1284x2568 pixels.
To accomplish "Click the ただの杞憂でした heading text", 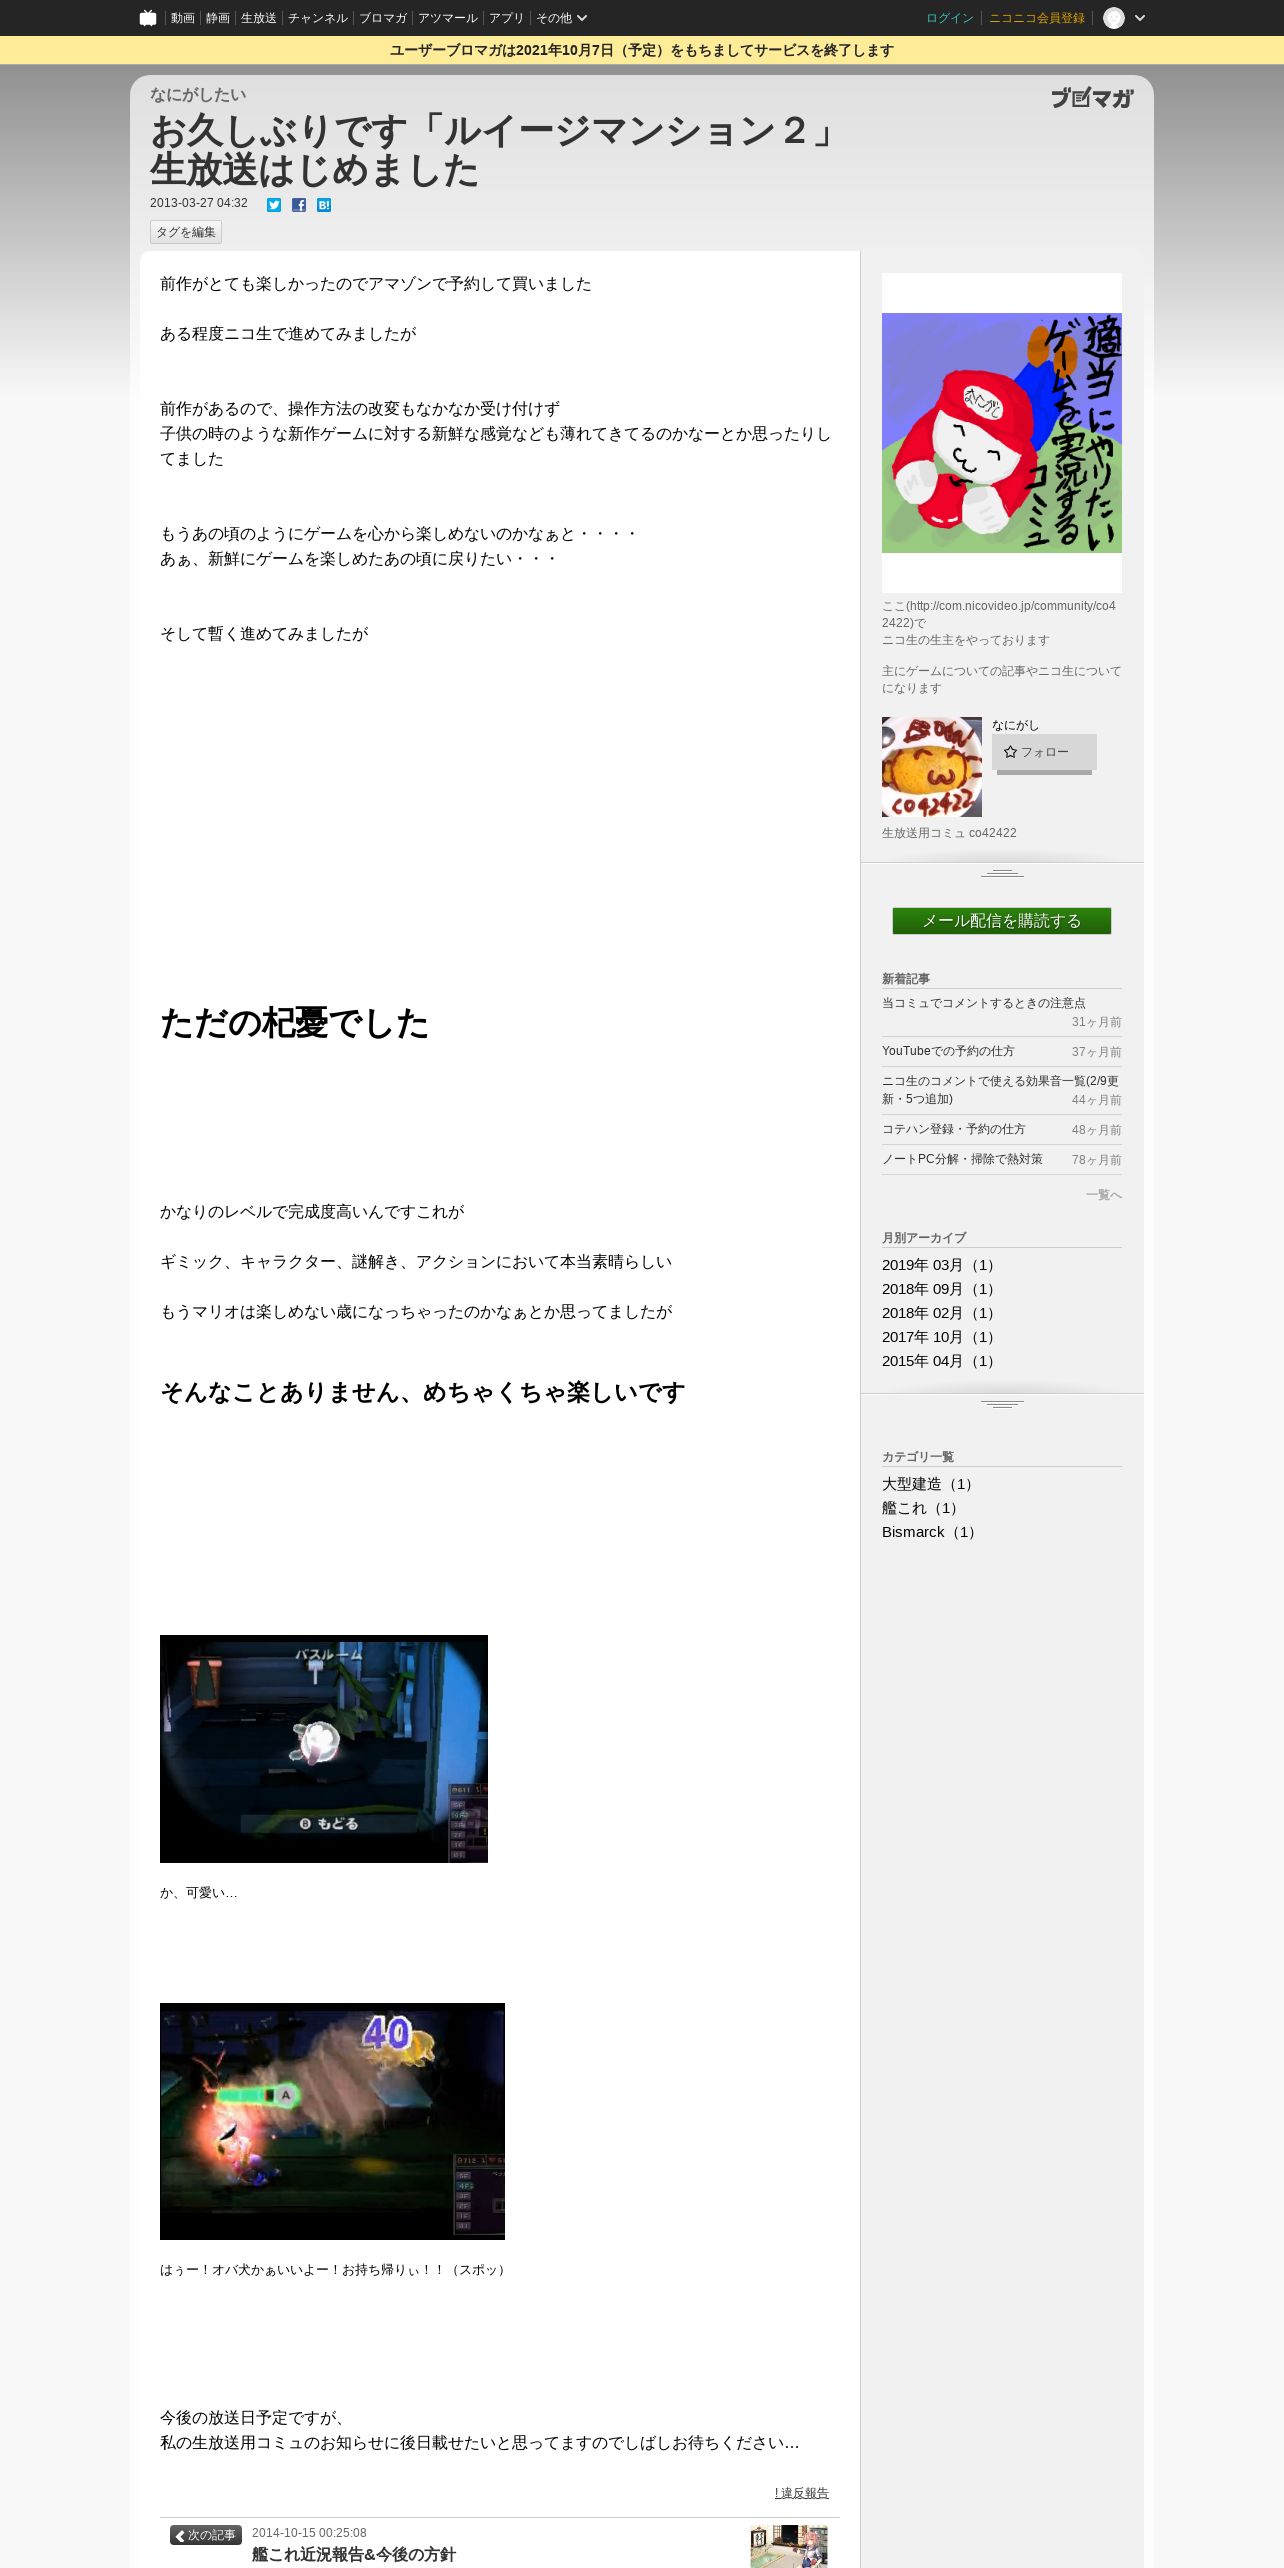I will point(294,1023).
